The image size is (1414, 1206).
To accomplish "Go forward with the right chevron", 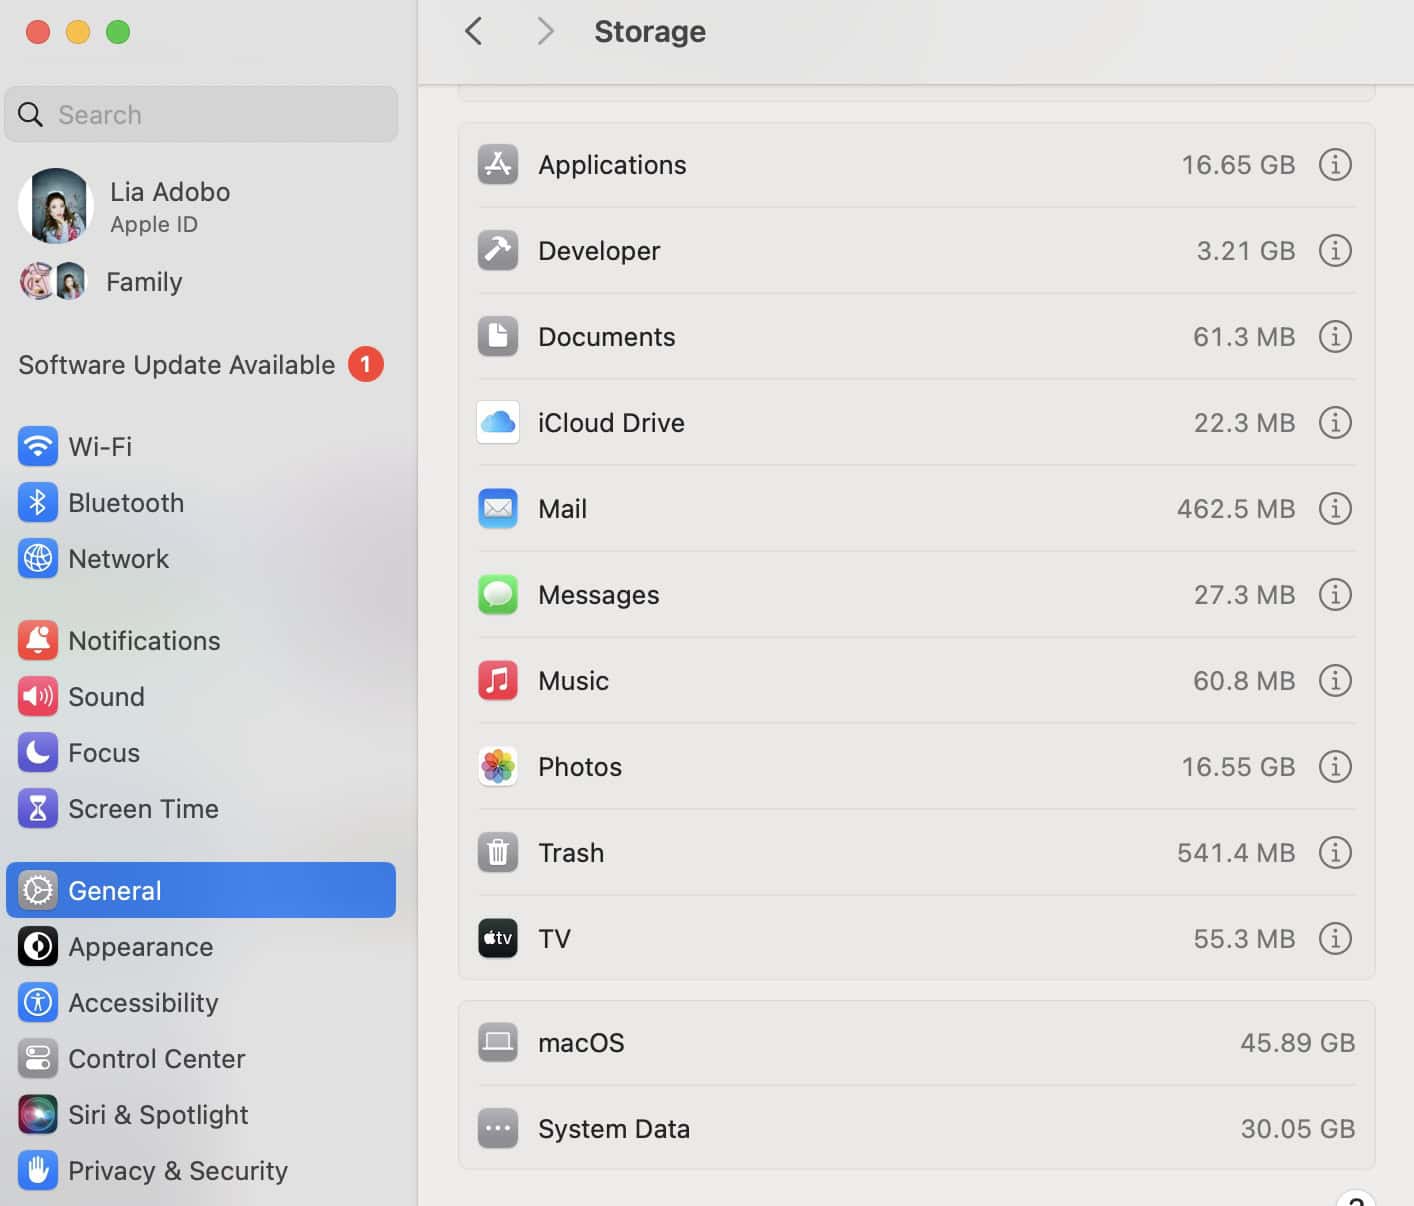I will [x=545, y=31].
